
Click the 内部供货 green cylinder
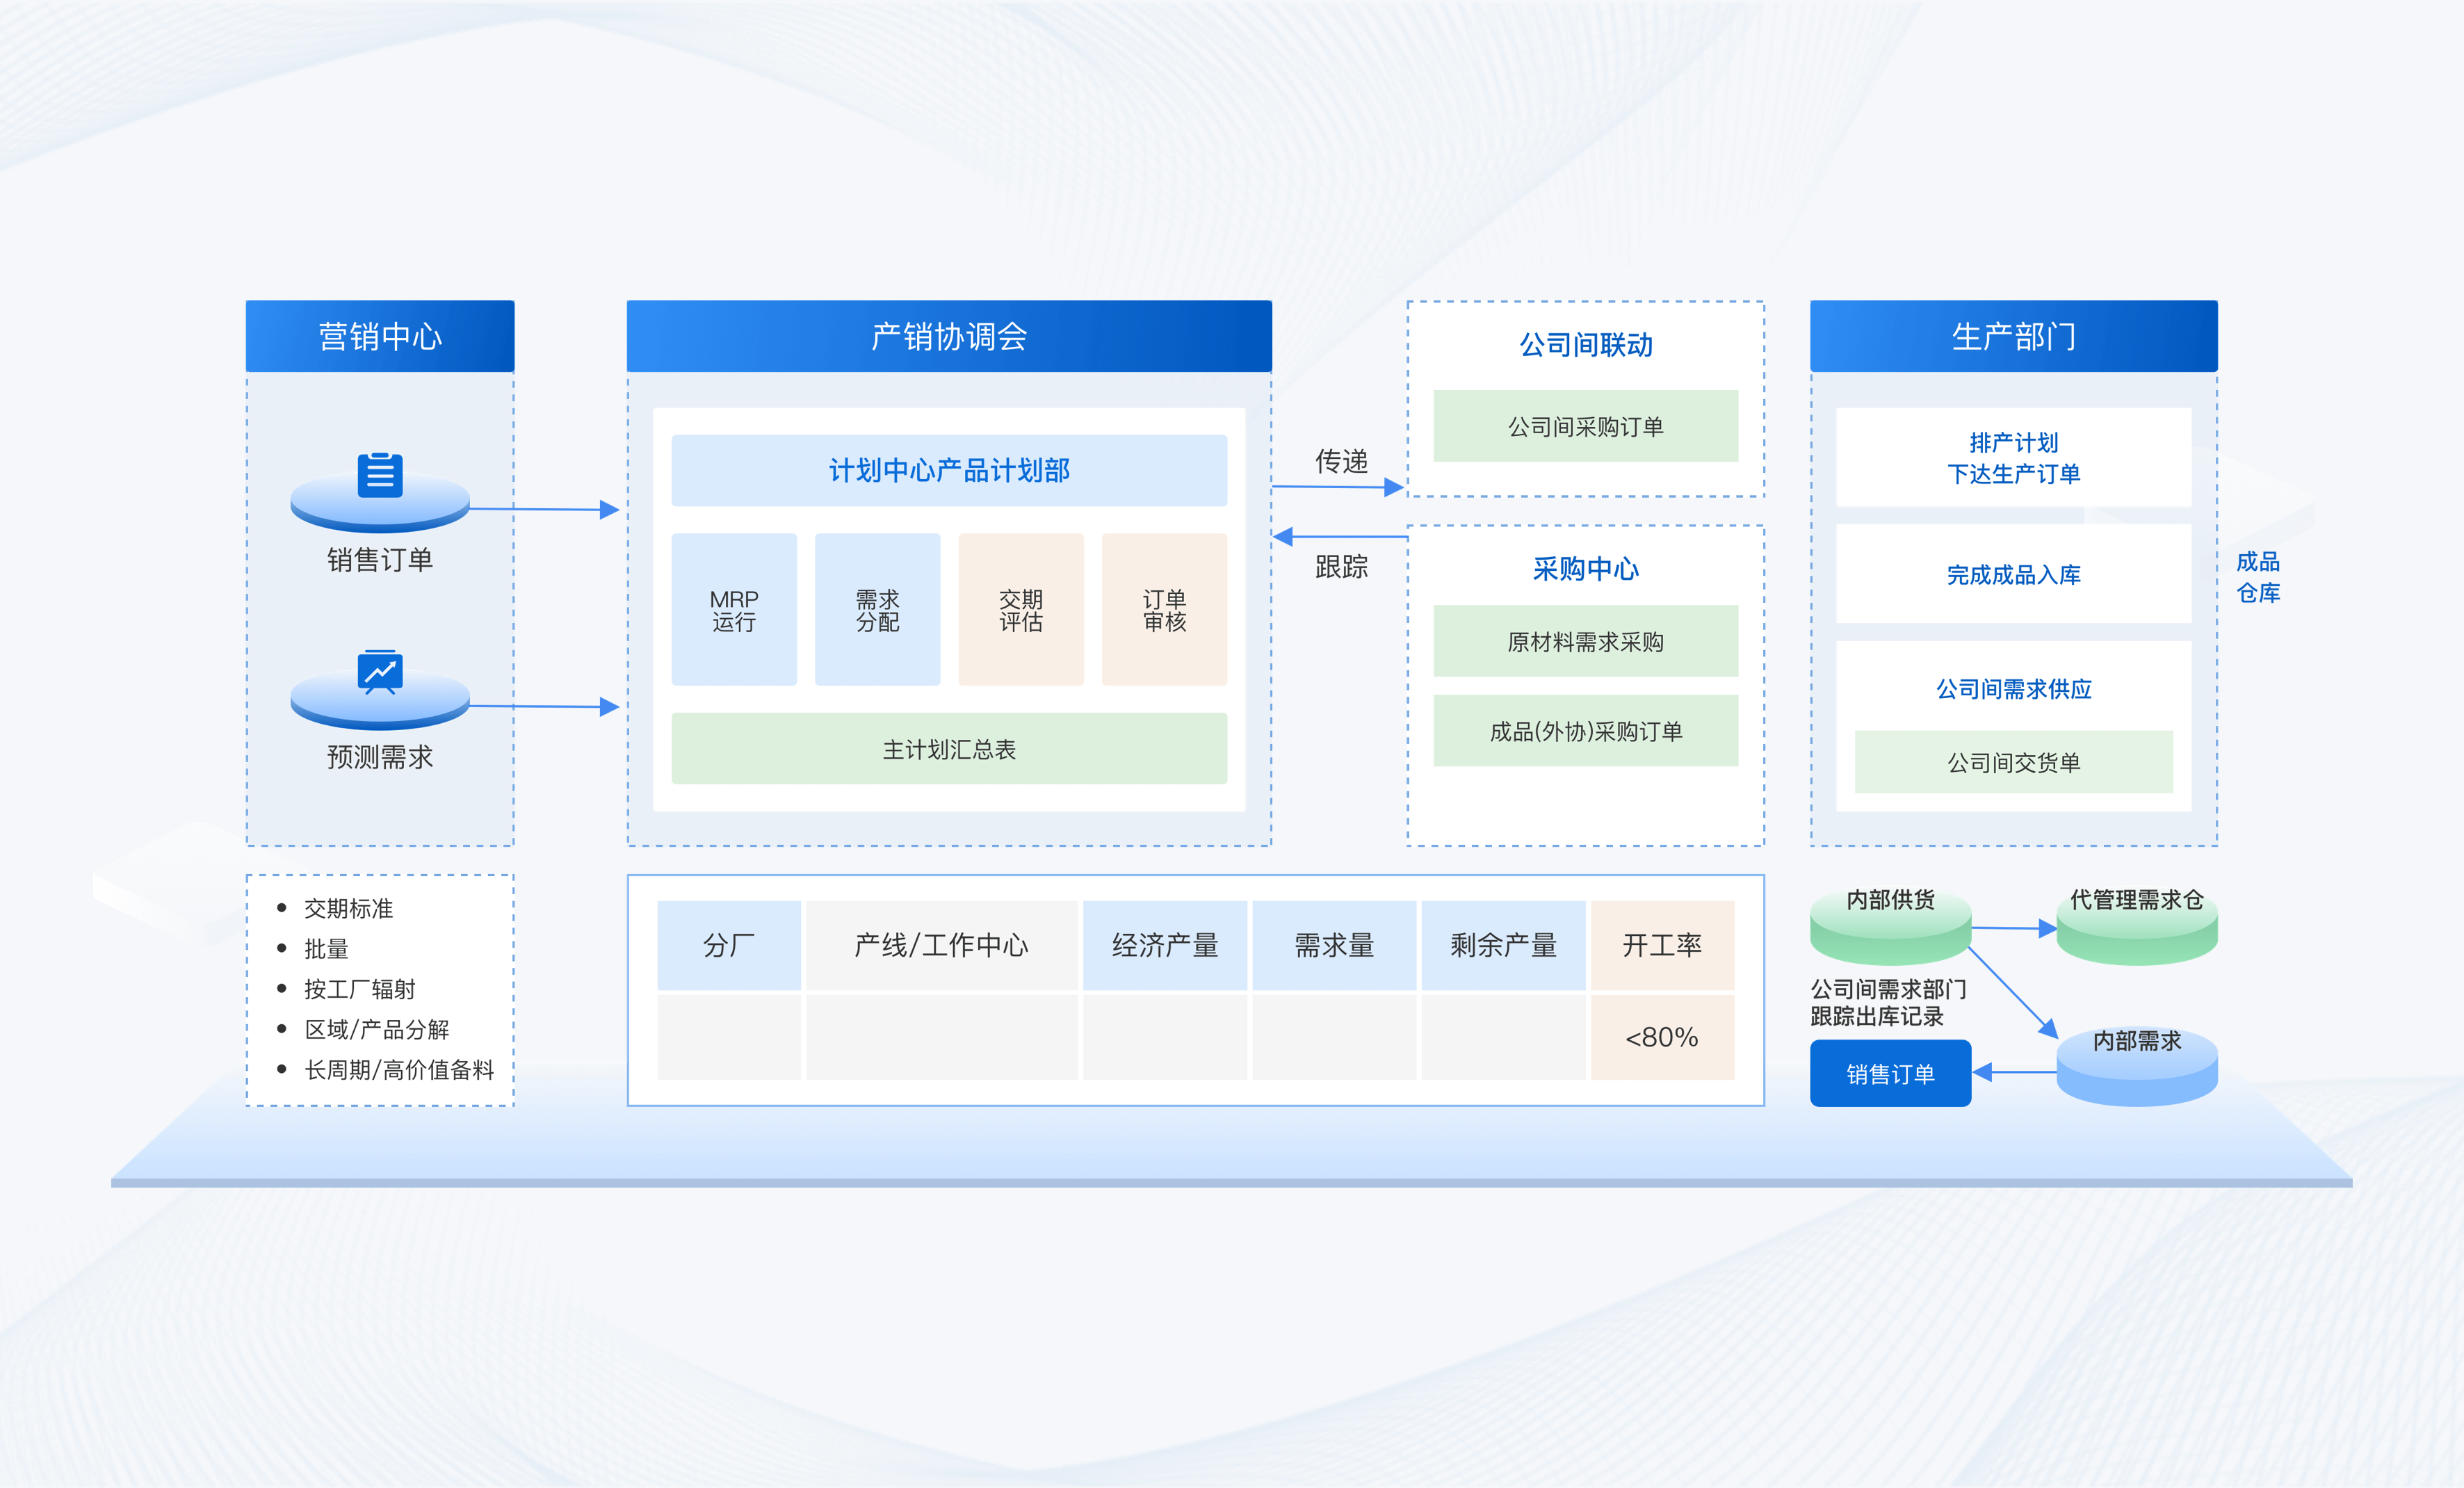[x=1890, y=925]
